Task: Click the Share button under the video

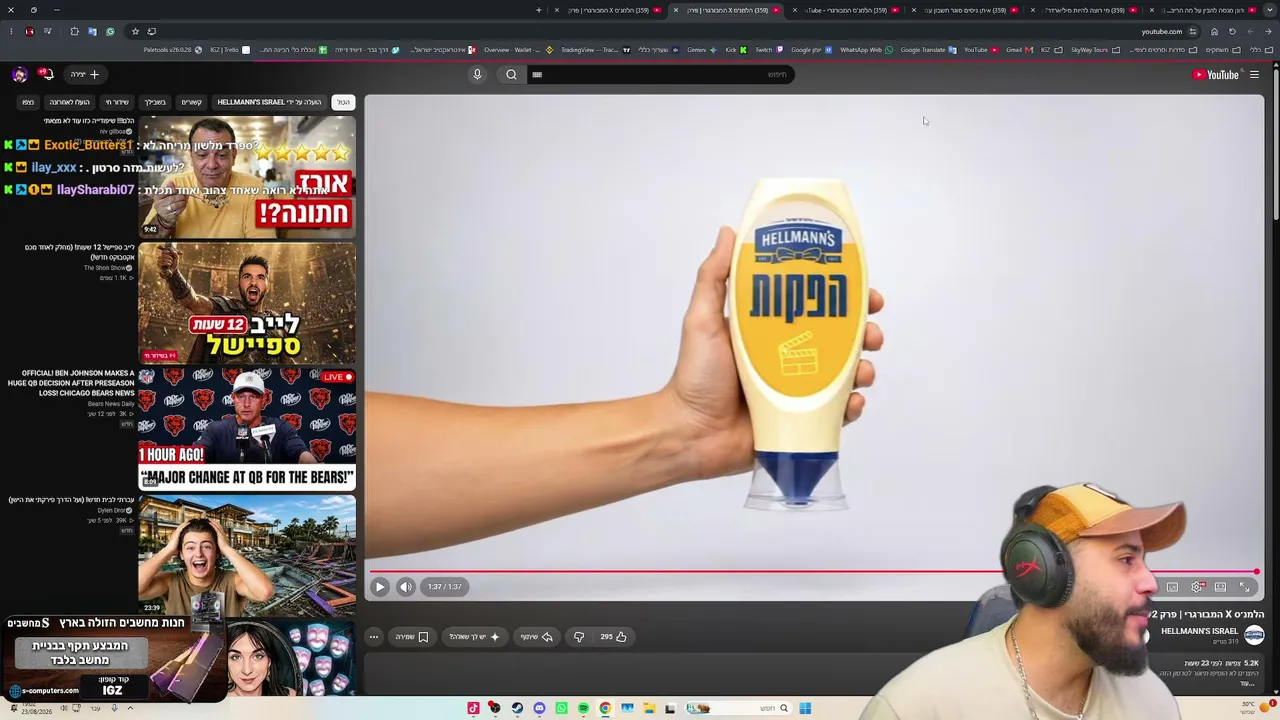Action: pos(537,637)
